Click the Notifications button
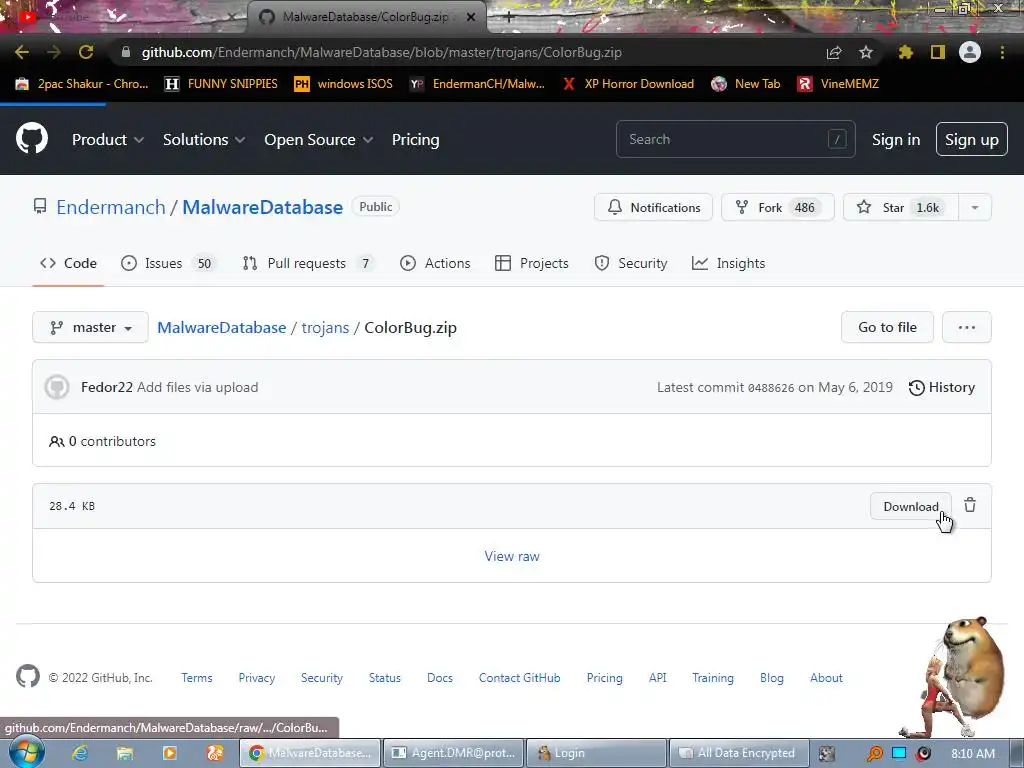This screenshot has height=768, width=1024. (x=653, y=207)
